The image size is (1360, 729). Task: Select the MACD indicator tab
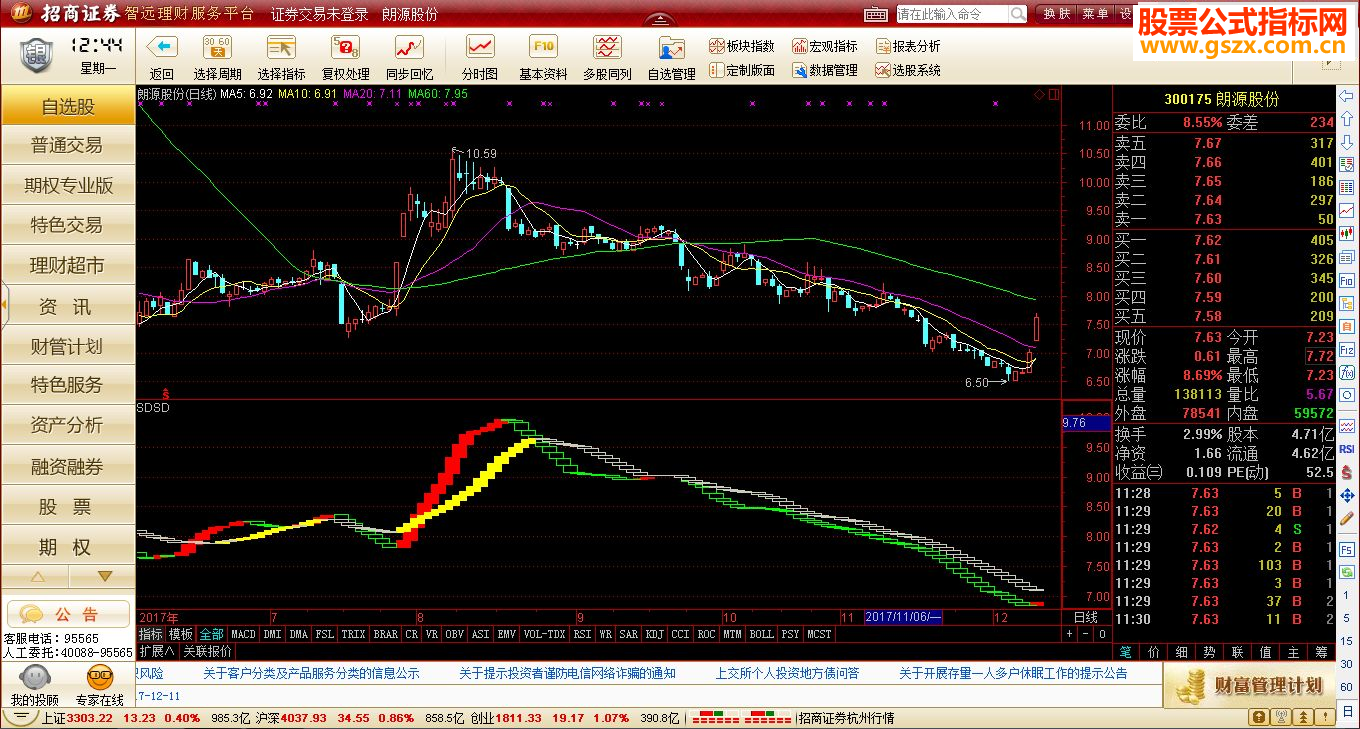tap(243, 634)
